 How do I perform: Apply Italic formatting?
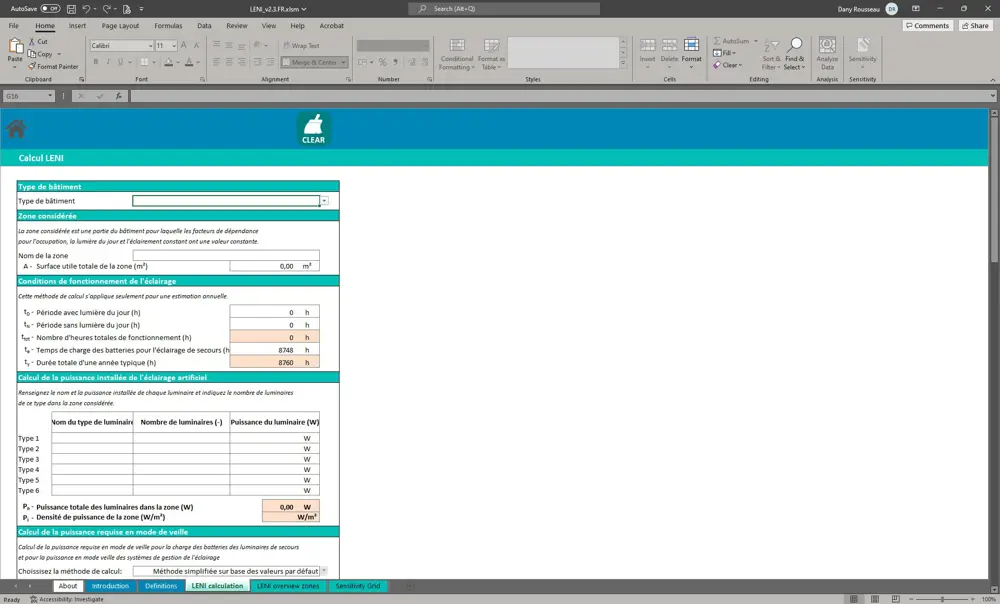(108, 62)
